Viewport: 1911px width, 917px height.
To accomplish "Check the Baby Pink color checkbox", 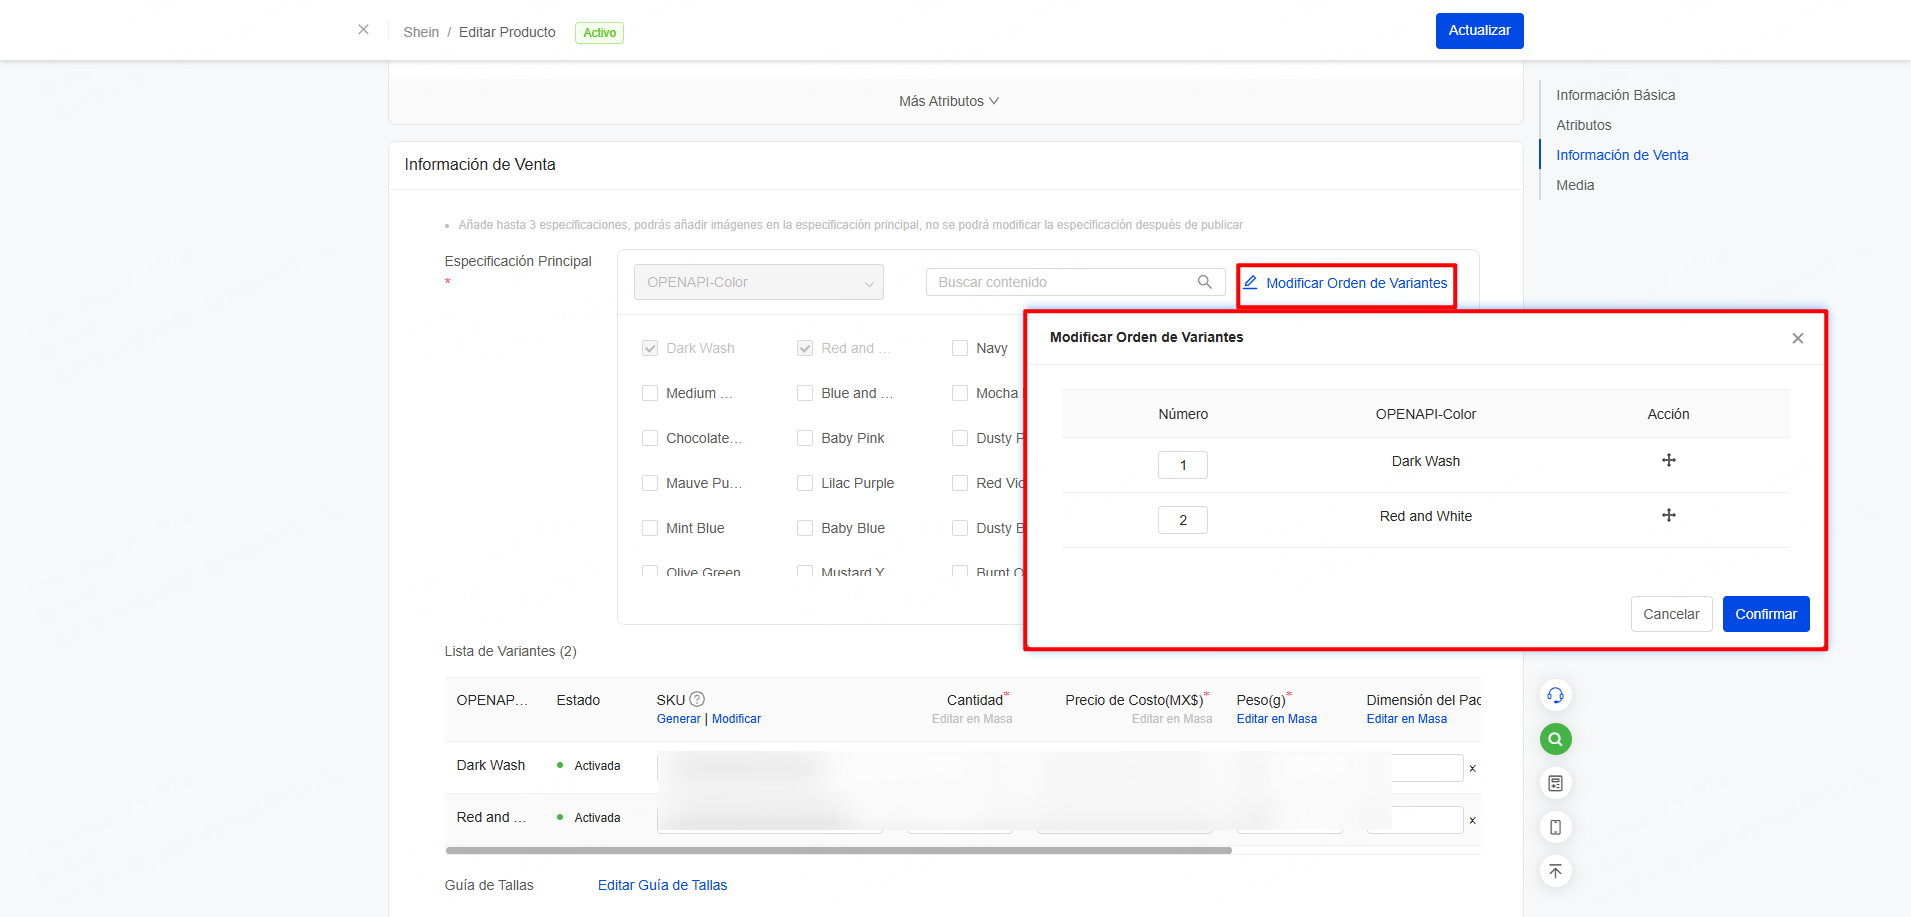I will pyautogui.click(x=805, y=438).
